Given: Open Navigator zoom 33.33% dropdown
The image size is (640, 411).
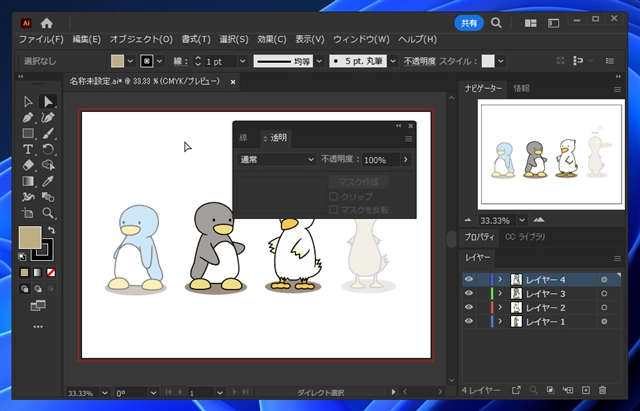Looking at the screenshot, I should tap(522, 220).
